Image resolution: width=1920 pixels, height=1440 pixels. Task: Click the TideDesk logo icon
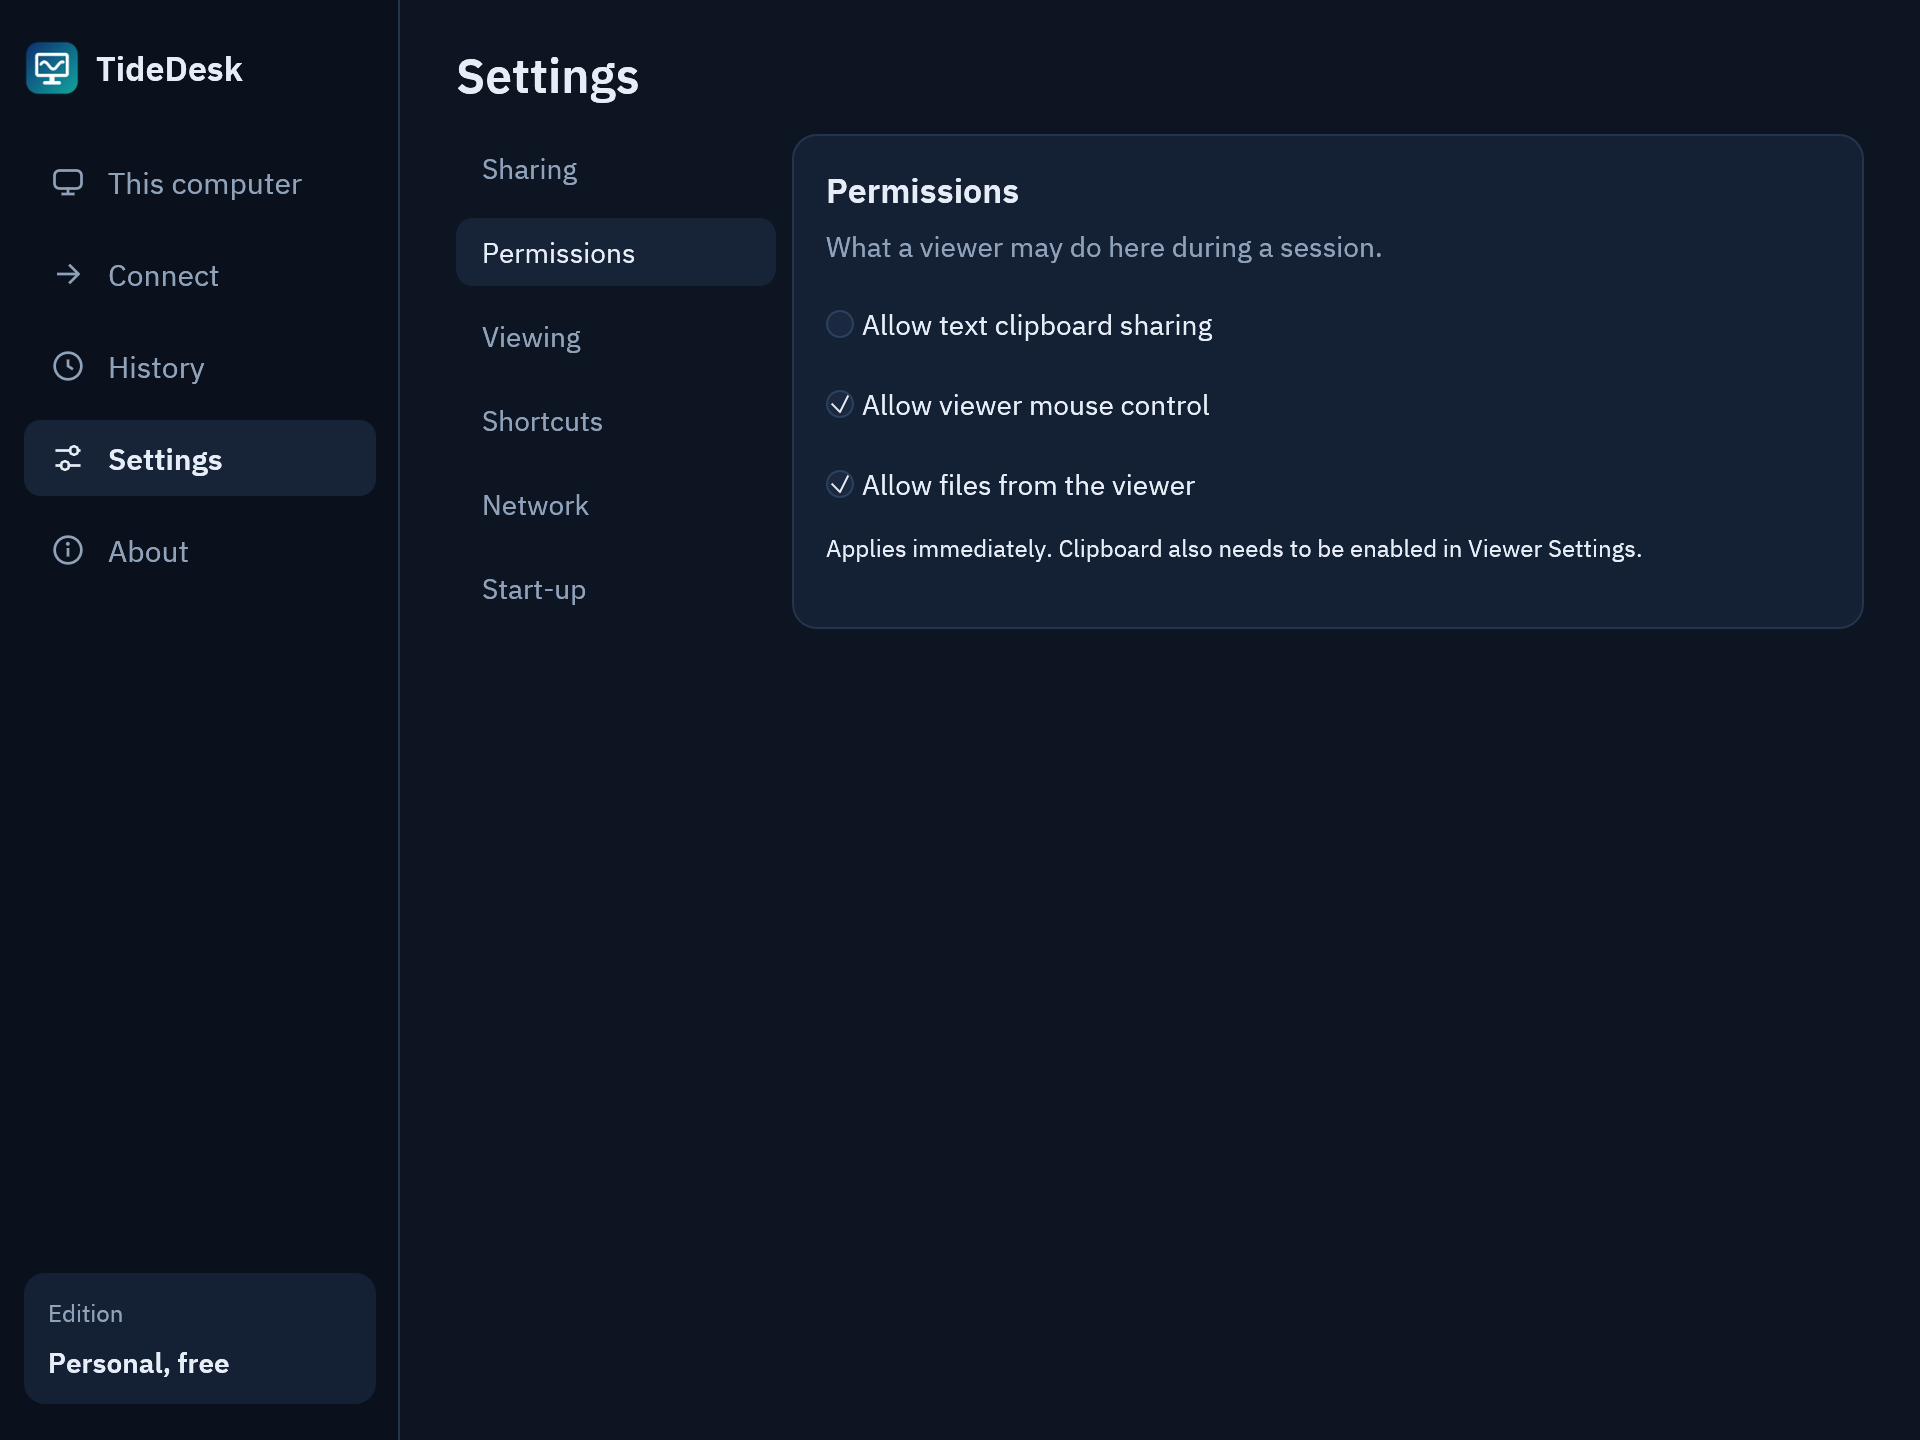click(x=52, y=68)
